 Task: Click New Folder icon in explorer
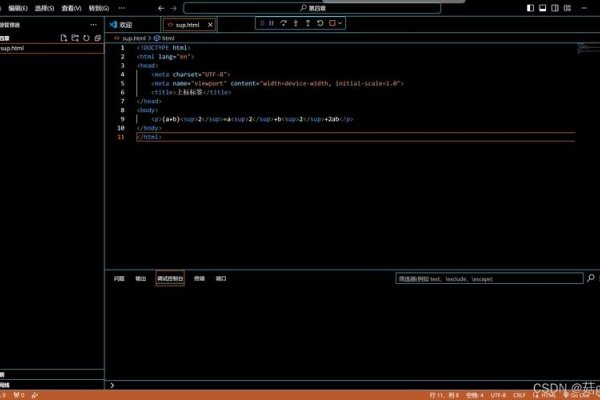[74, 37]
